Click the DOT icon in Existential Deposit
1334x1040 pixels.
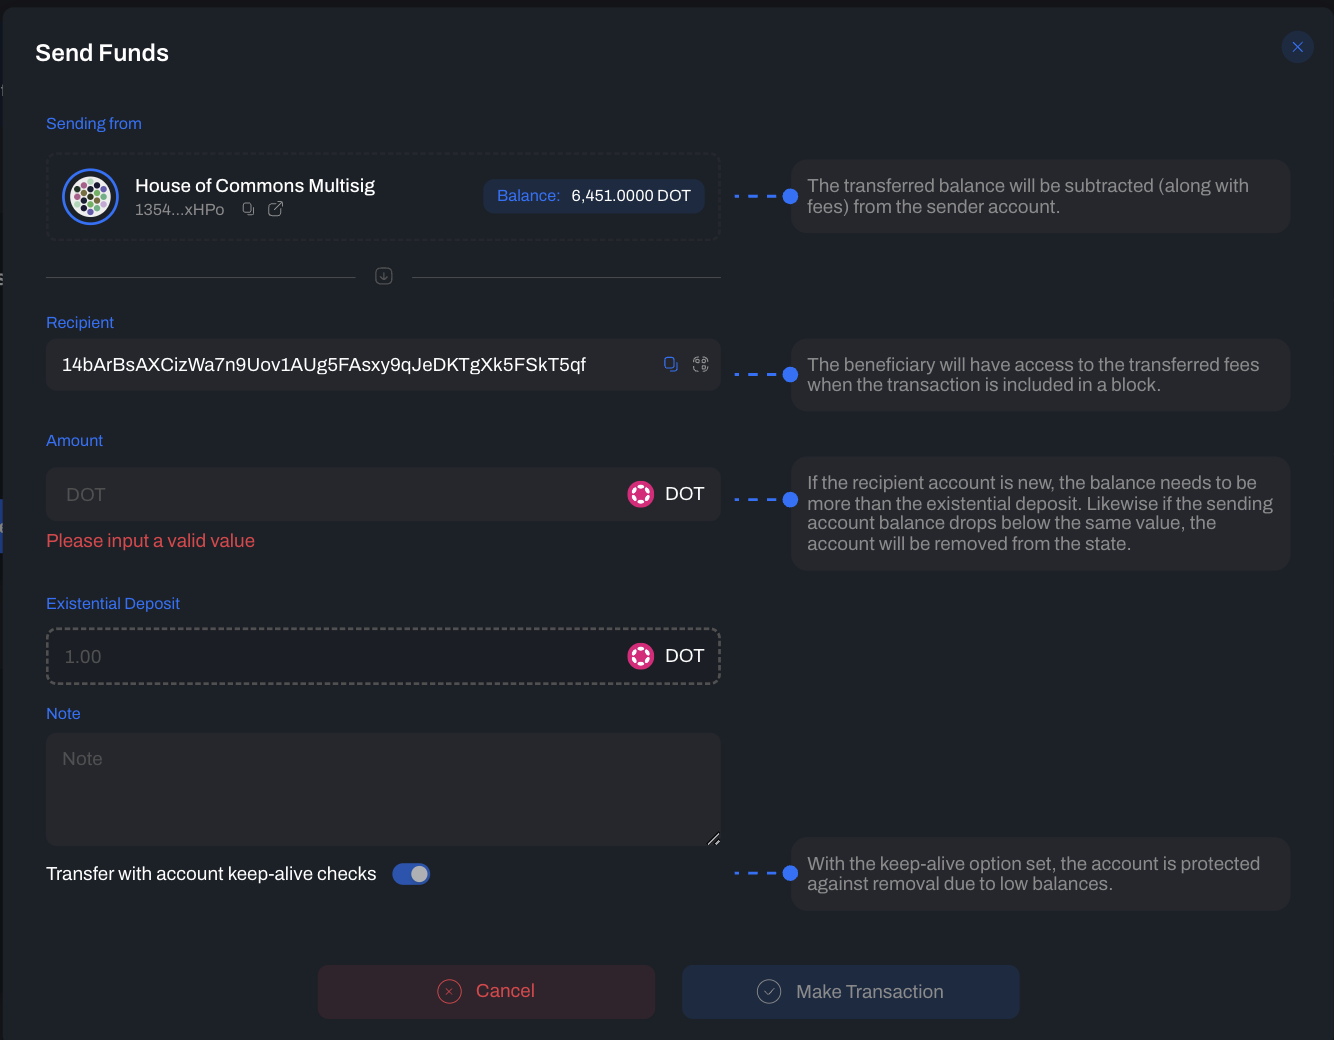coord(641,656)
